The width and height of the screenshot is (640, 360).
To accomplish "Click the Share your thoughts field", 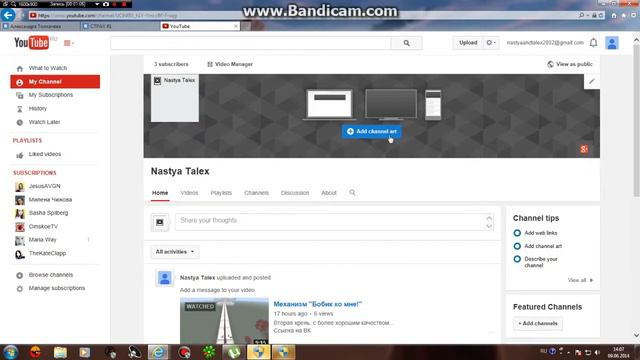I will point(334,222).
